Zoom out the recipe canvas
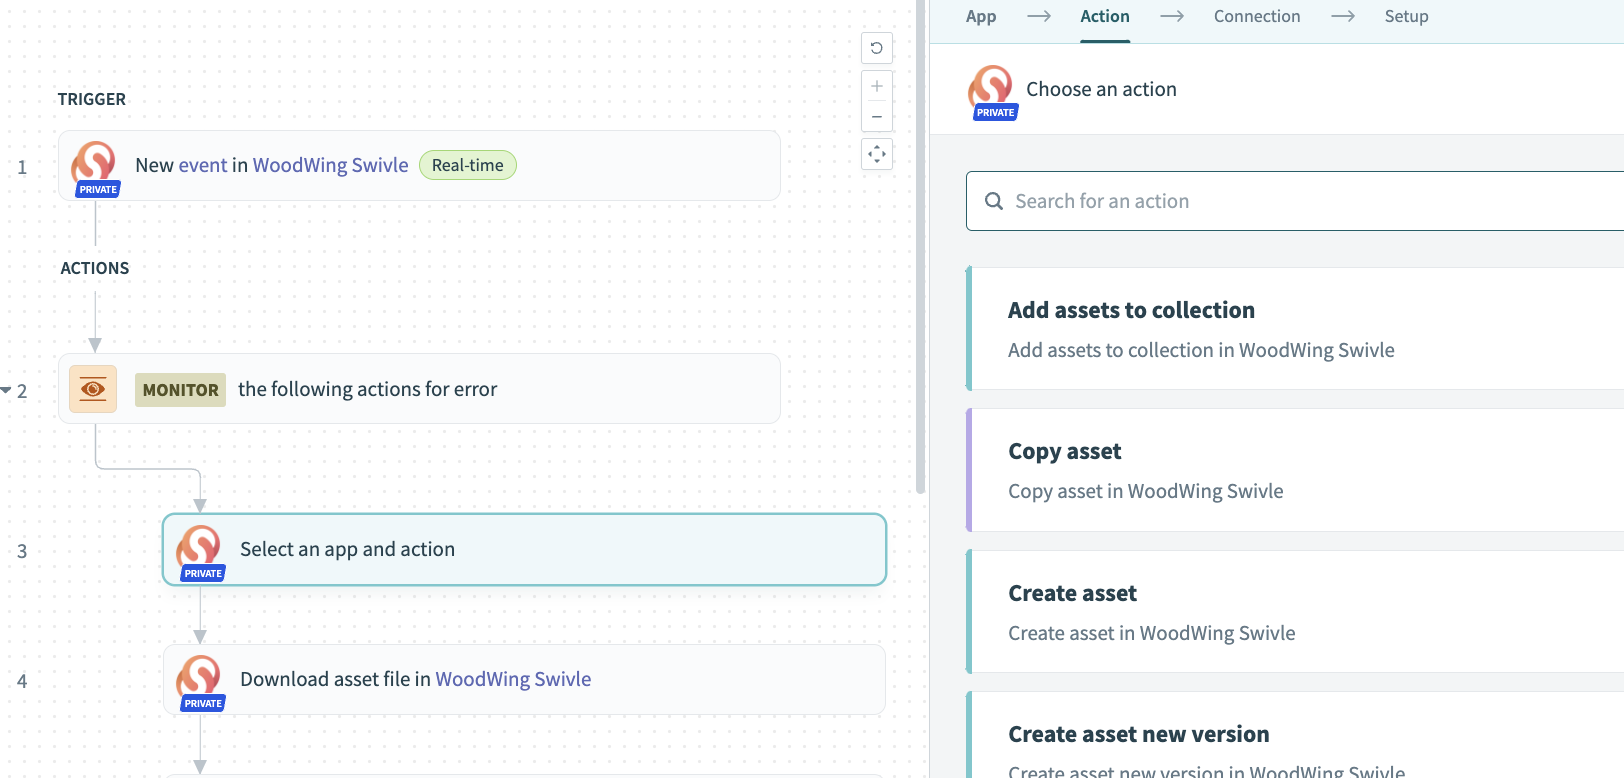The height and width of the screenshot is (778, 1624). [877, 117]
